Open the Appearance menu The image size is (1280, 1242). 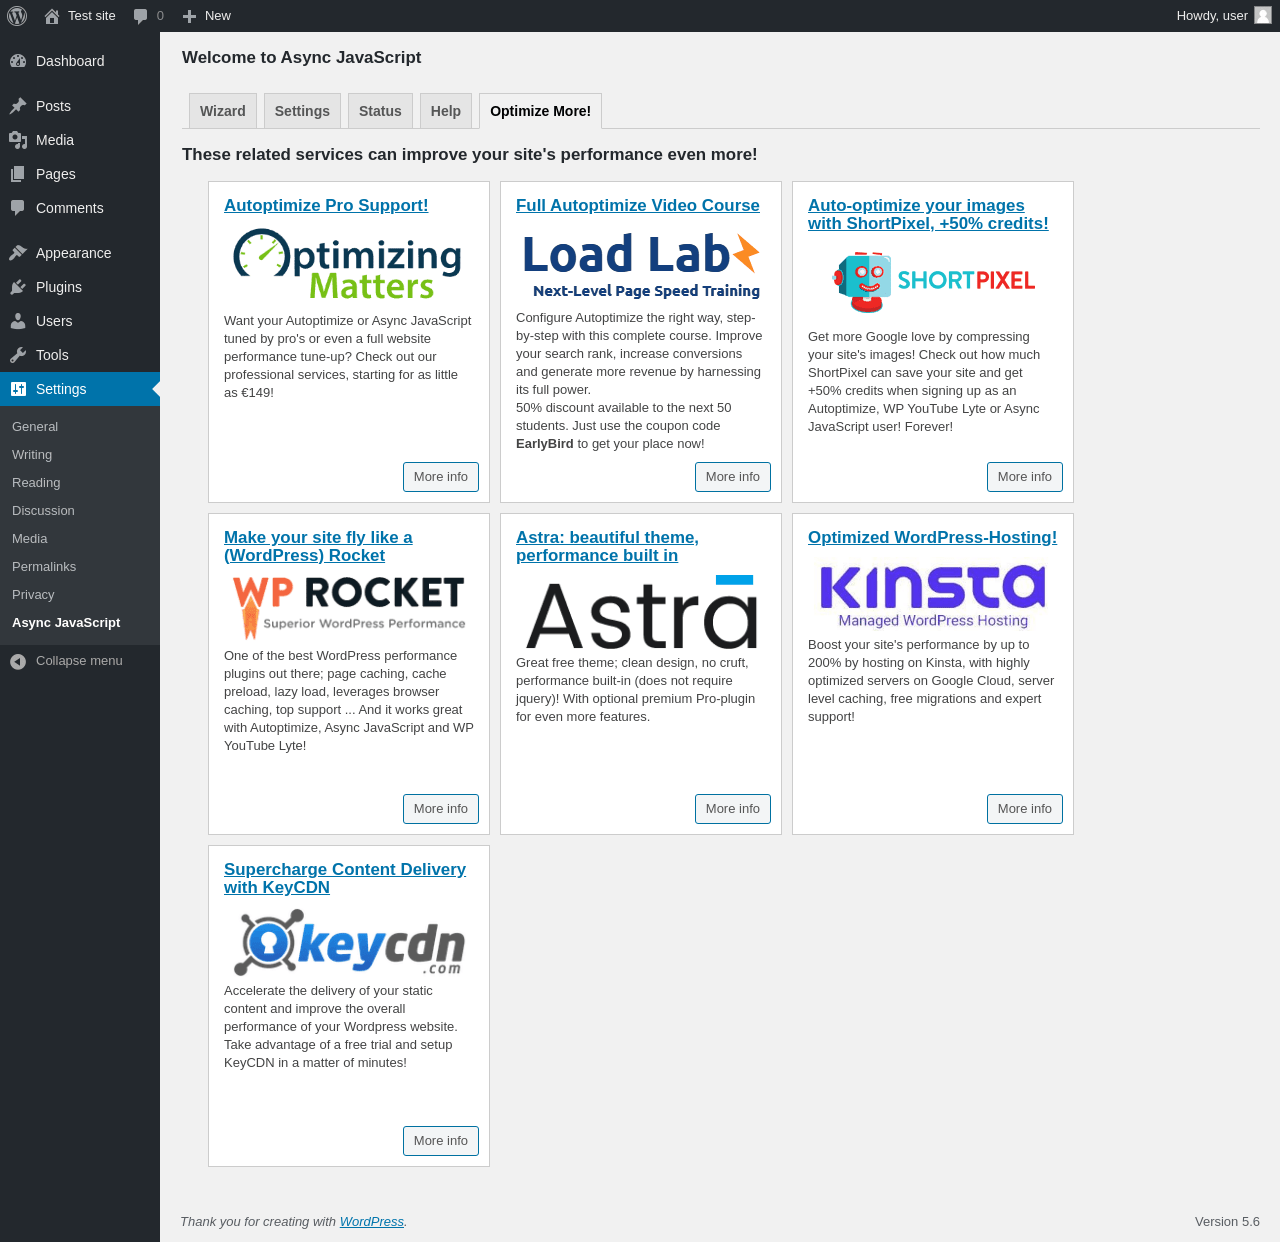point(80,253)
